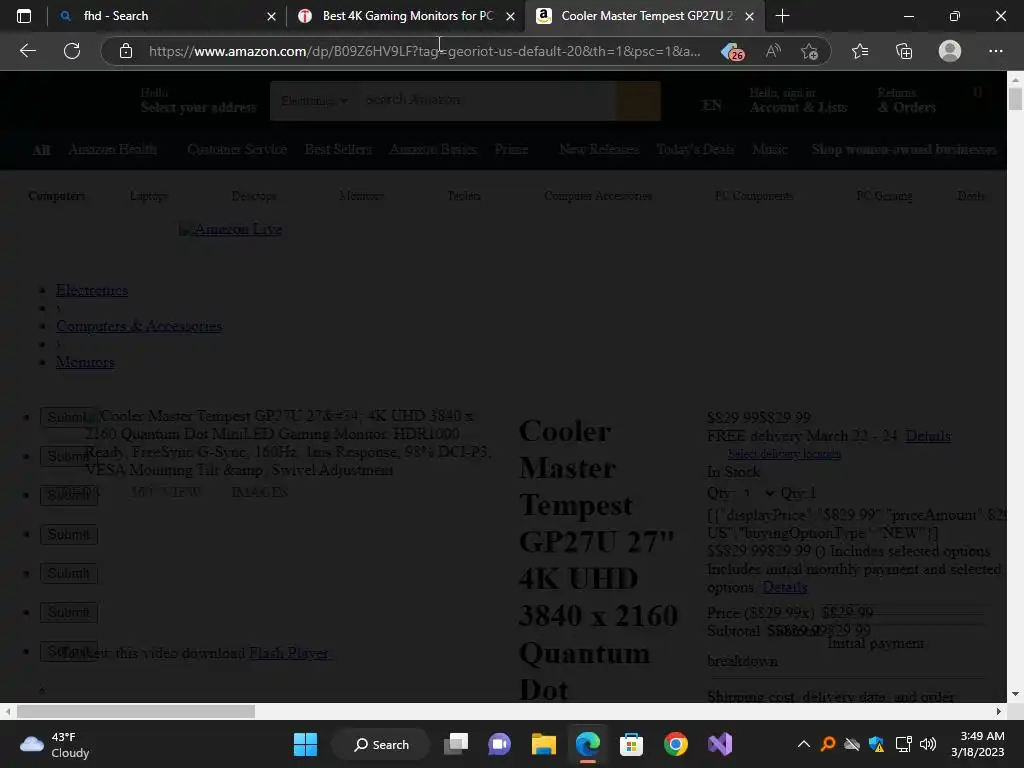This screenshot has width=1024, height=768.
Task: Show hidden system tray icons chevron
Action: [x=804, y=744]
